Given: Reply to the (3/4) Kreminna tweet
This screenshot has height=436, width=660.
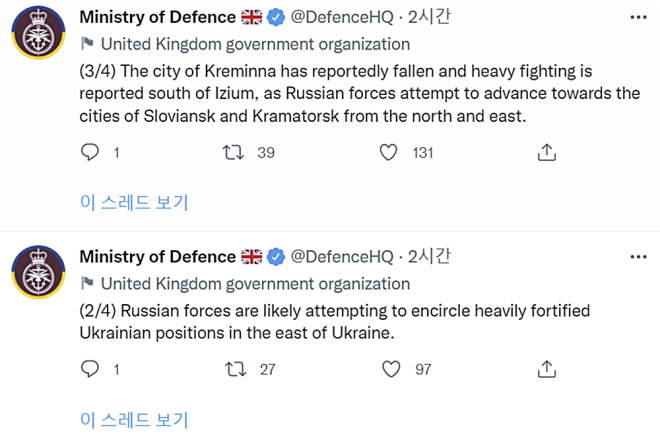Looking at the screenshot, I should [x=90, y=153].
